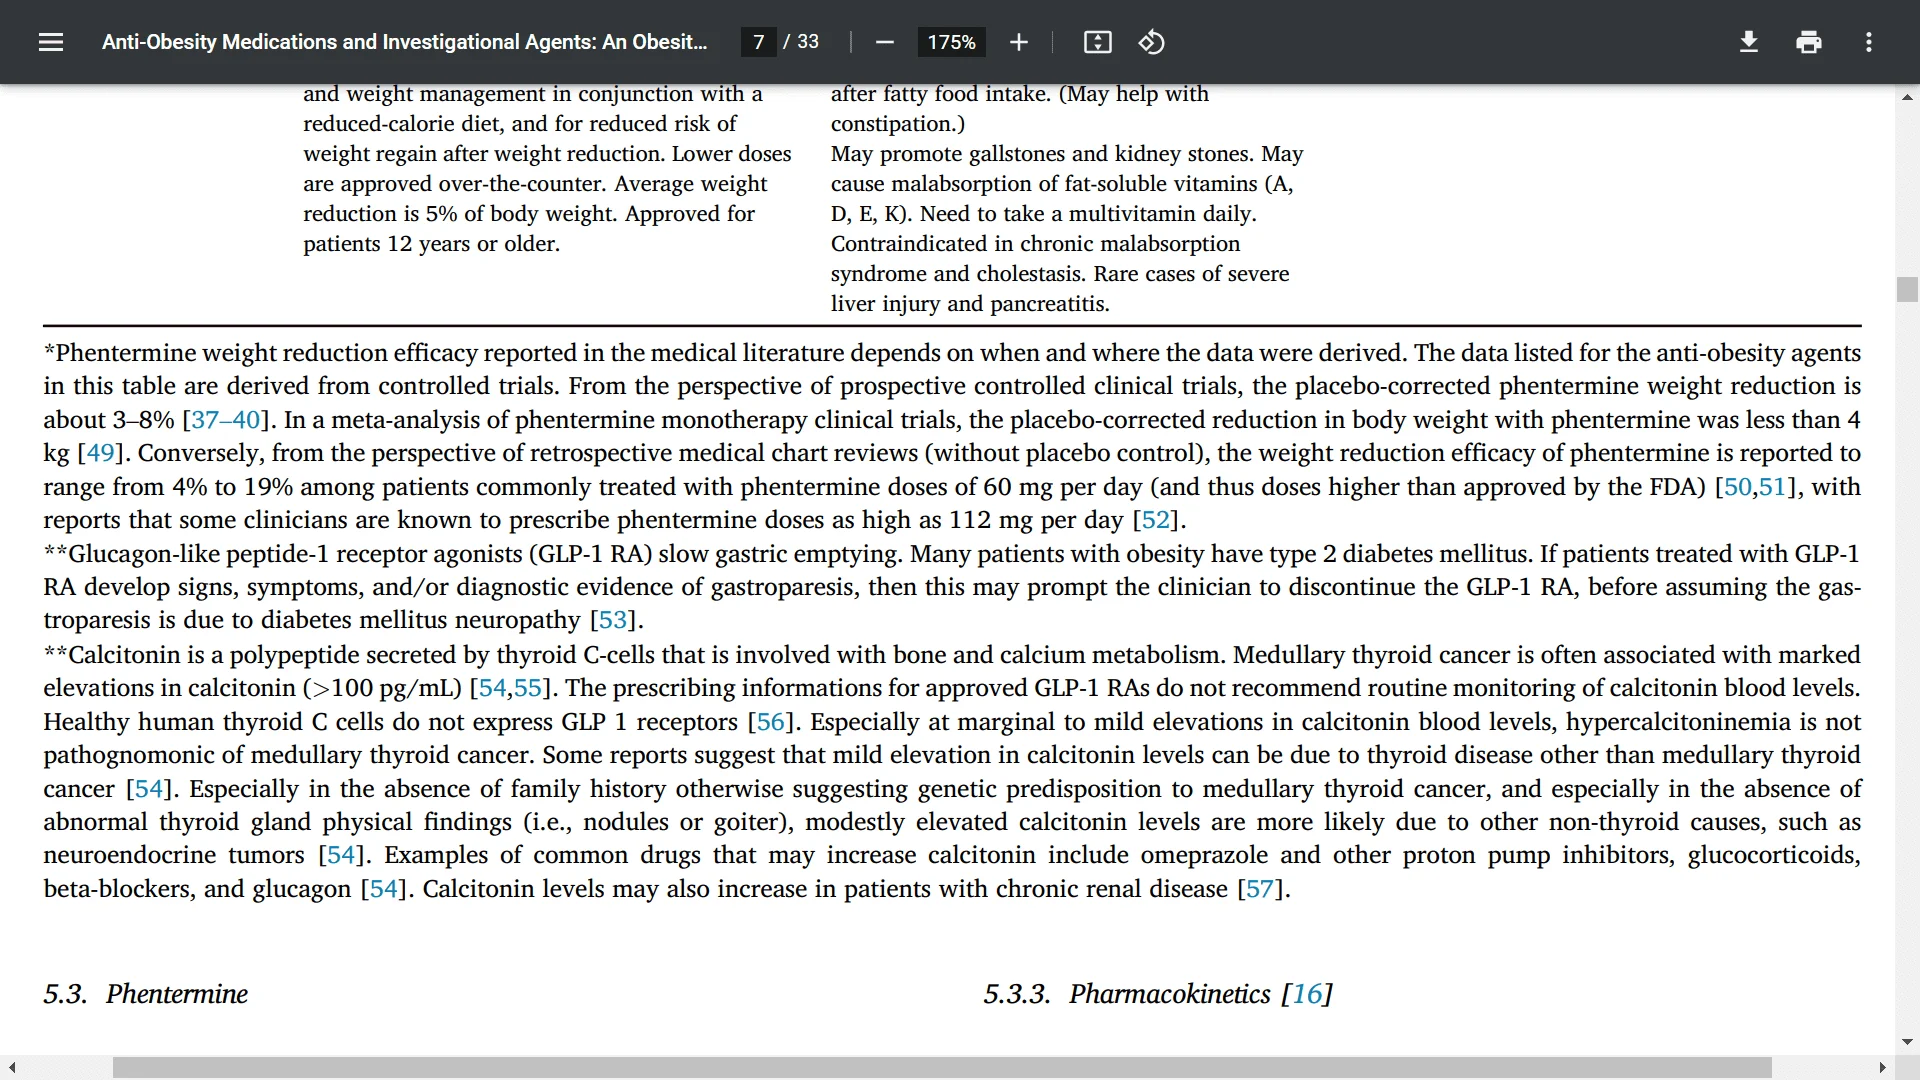
Task: Download the PDF file
Action: click(1748, 42)
